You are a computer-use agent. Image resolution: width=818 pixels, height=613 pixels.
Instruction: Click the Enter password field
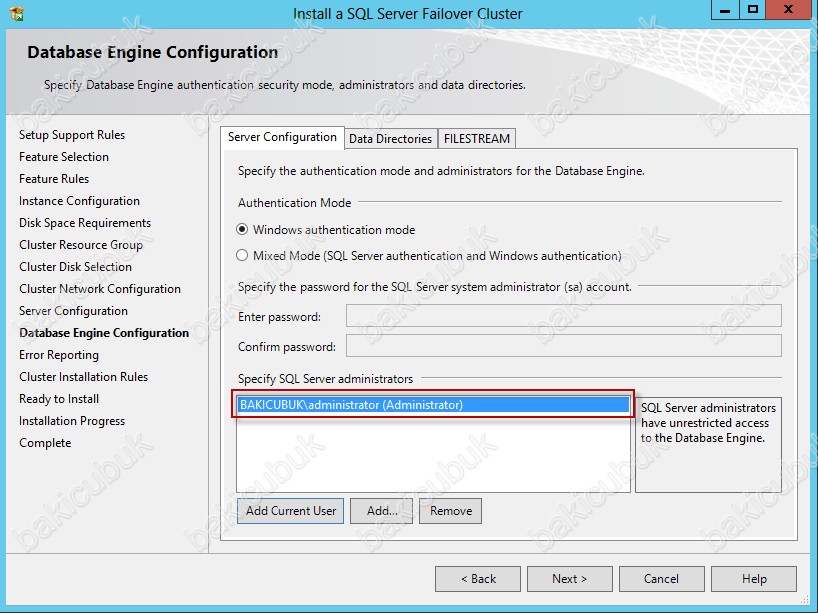point(564,316)
